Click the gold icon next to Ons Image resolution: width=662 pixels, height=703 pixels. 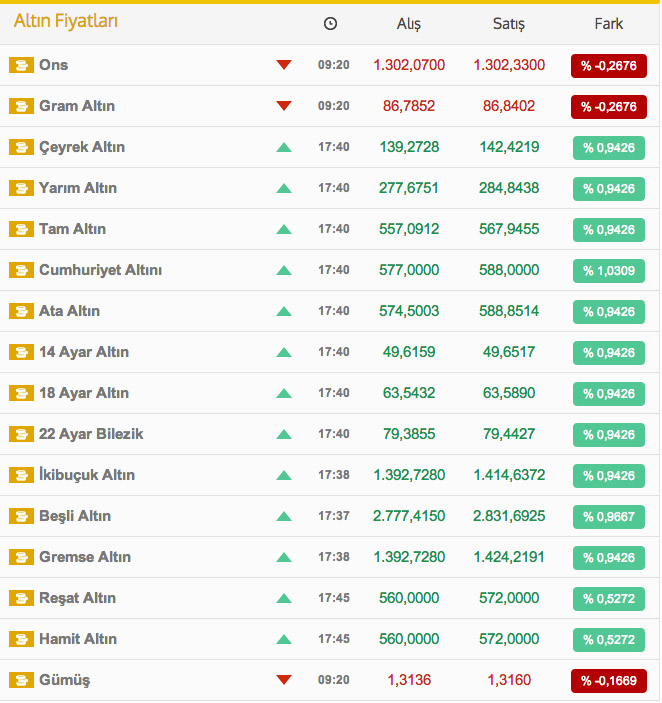pyautogui.click(x=21, y=65)
